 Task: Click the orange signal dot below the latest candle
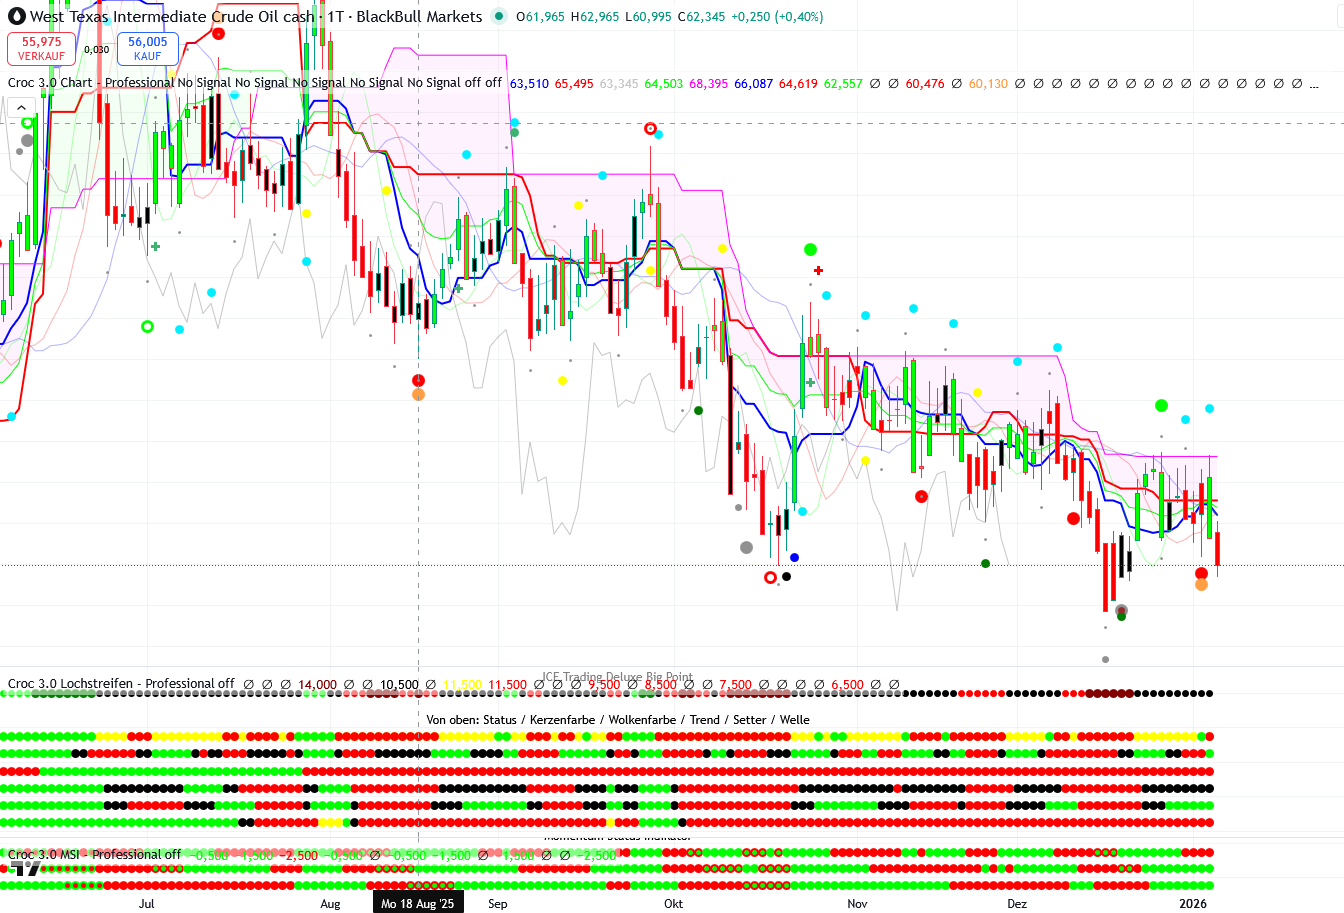tap(1201, 585)
